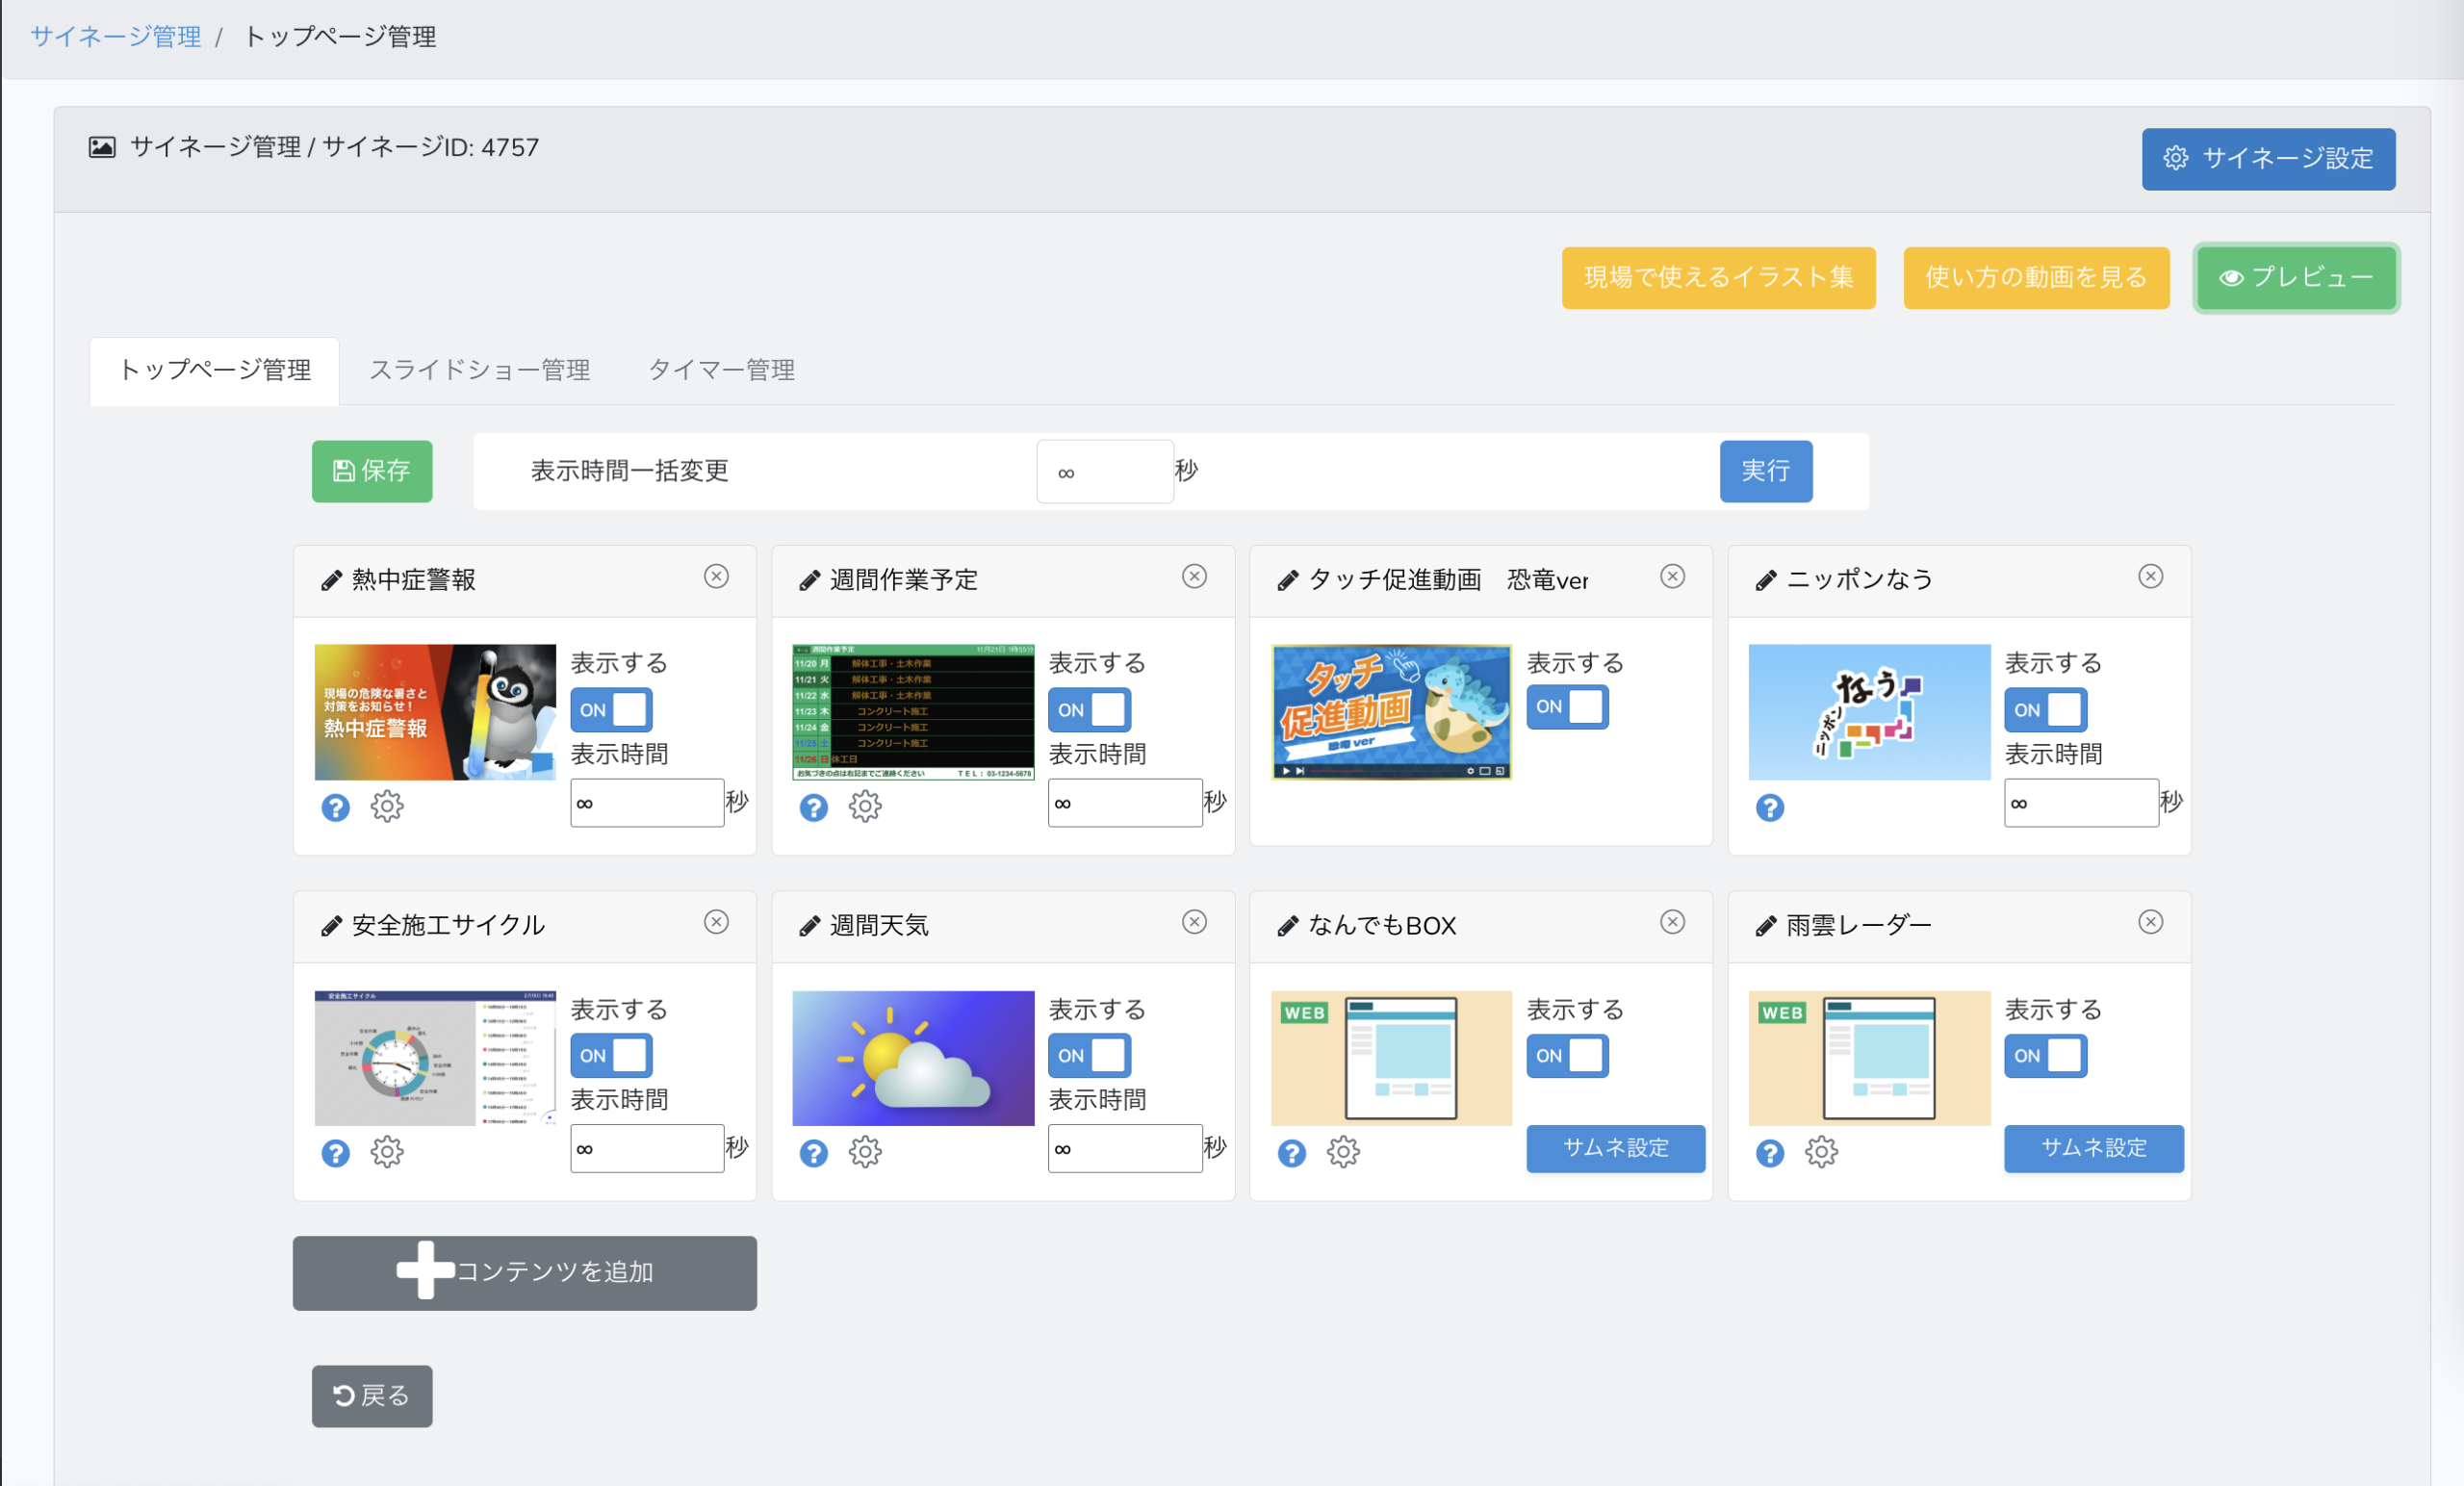Remove the 週間作業予定 card
Image resolution: width=2464 pixels, height=1486 pixels.
(x=1194, y=576)
